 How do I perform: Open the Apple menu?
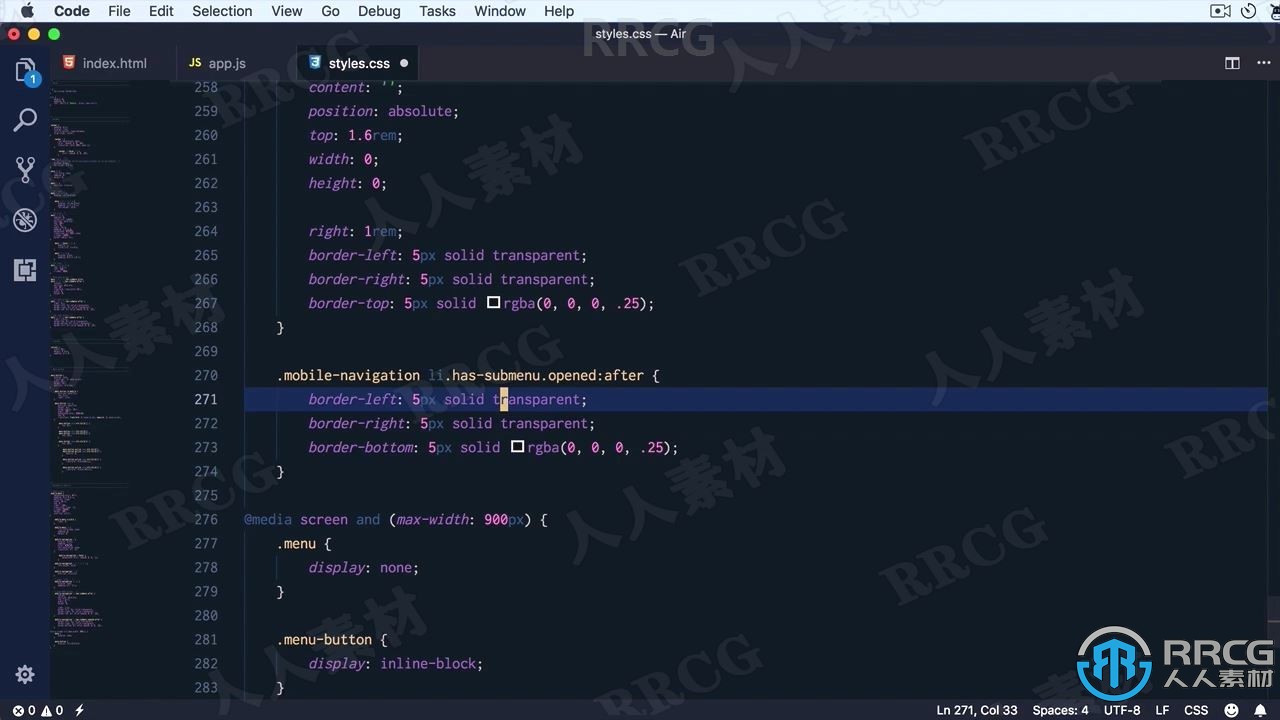(x=27, y=11)
